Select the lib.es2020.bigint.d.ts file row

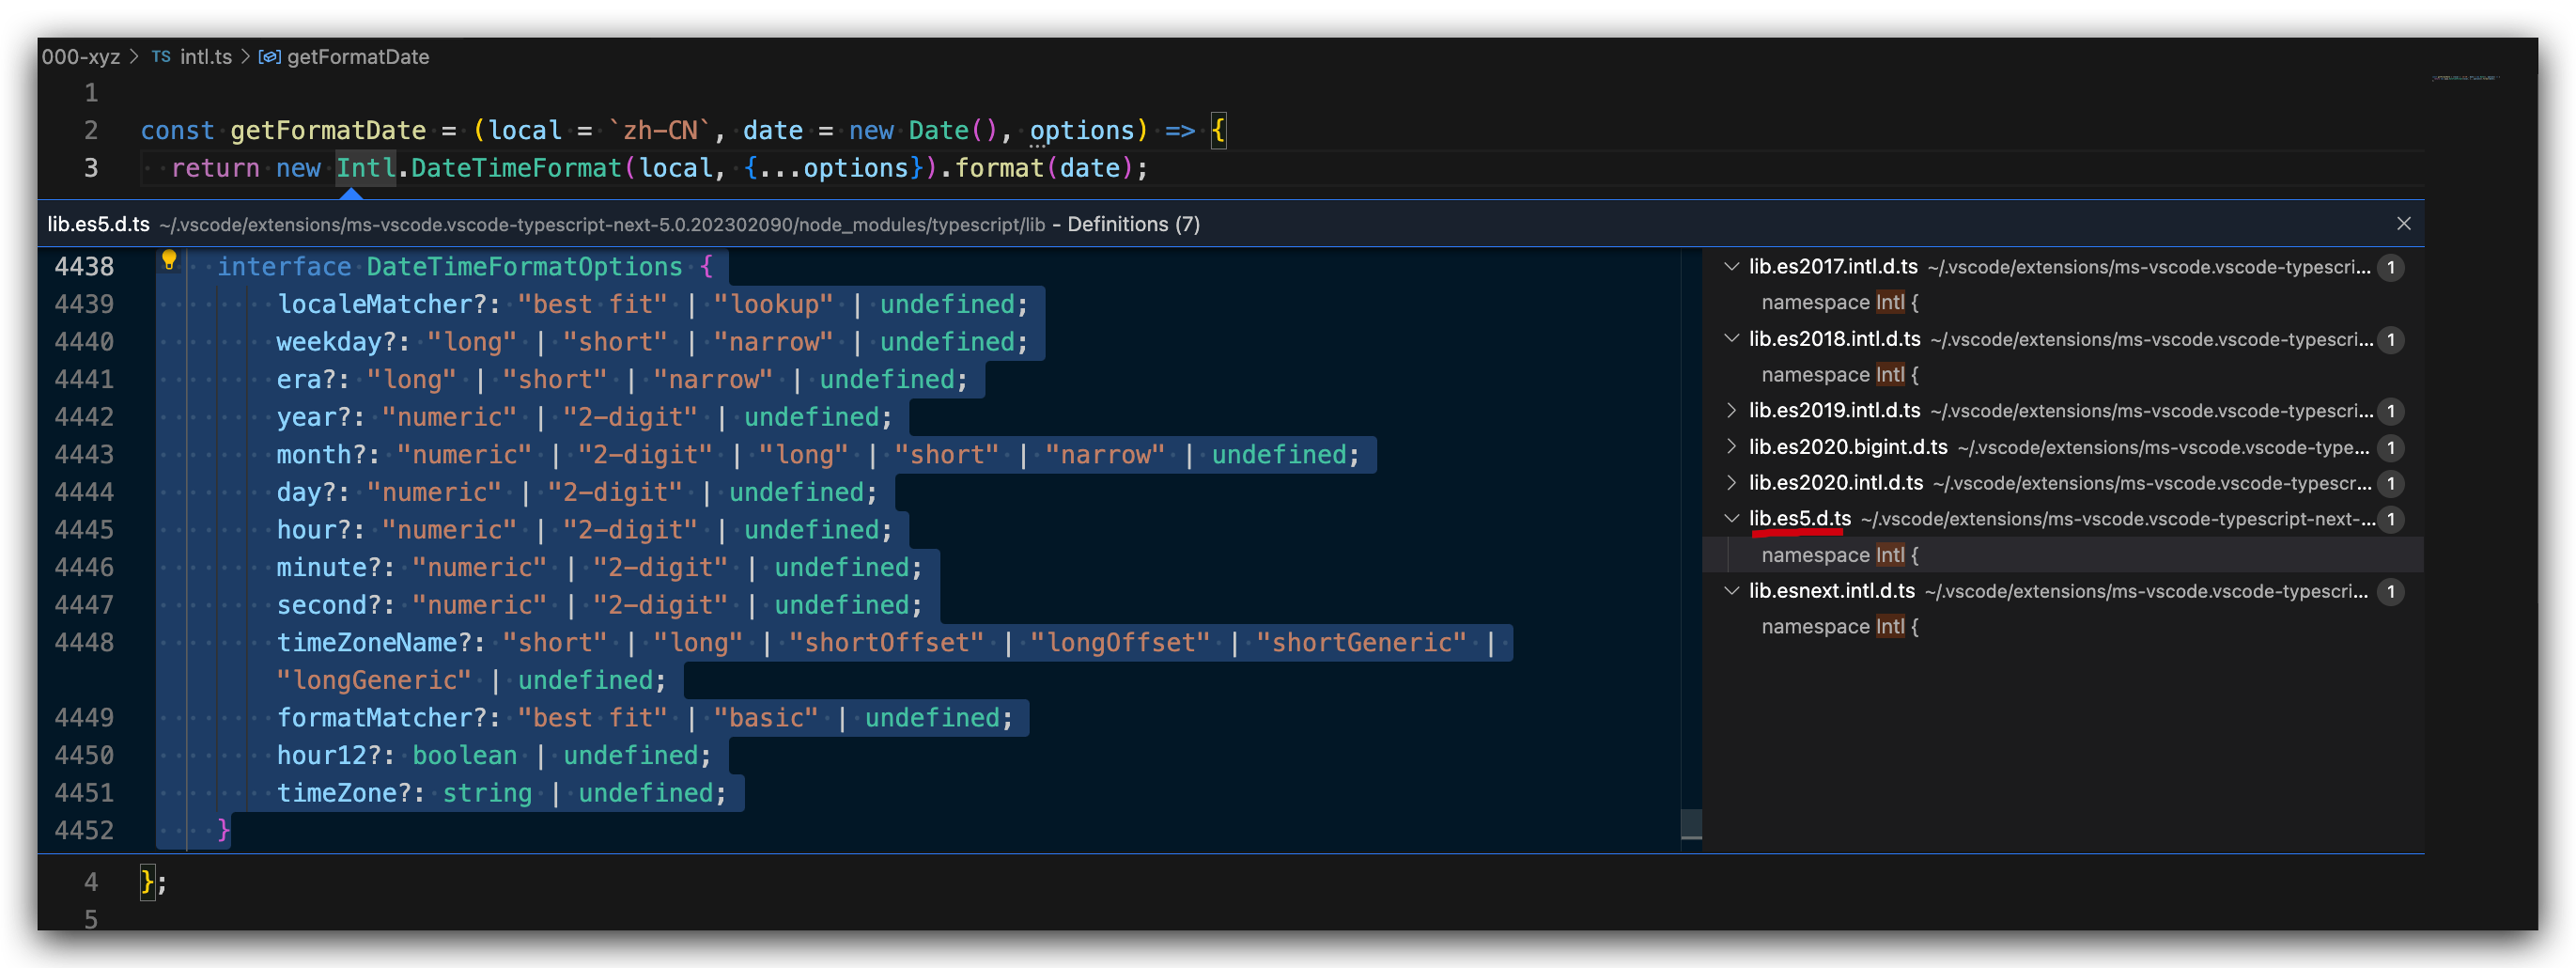pyautogui.click(x=2062, y=446)
